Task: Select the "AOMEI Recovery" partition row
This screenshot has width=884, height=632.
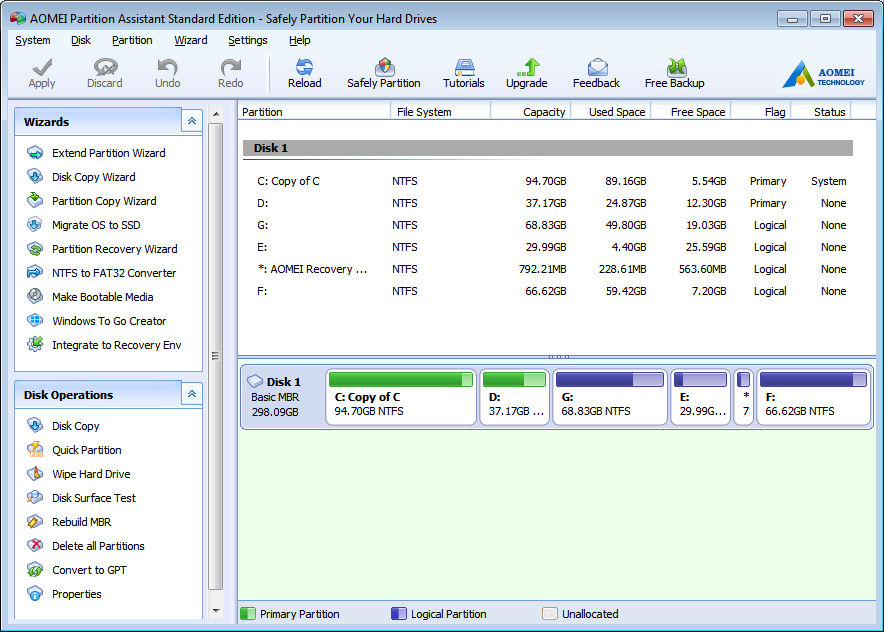Action: 547,269
